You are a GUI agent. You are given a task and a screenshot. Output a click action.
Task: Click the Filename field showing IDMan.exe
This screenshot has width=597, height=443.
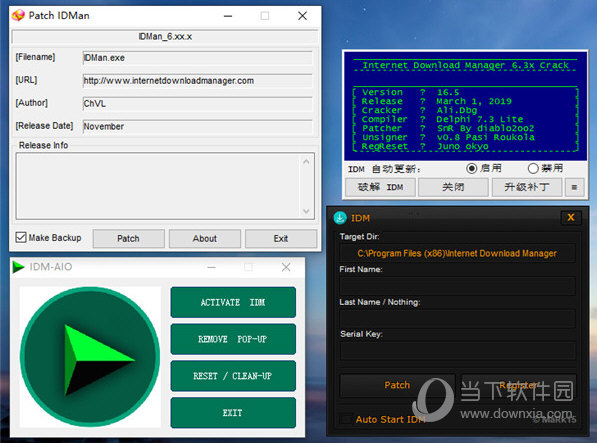[198, 58]
